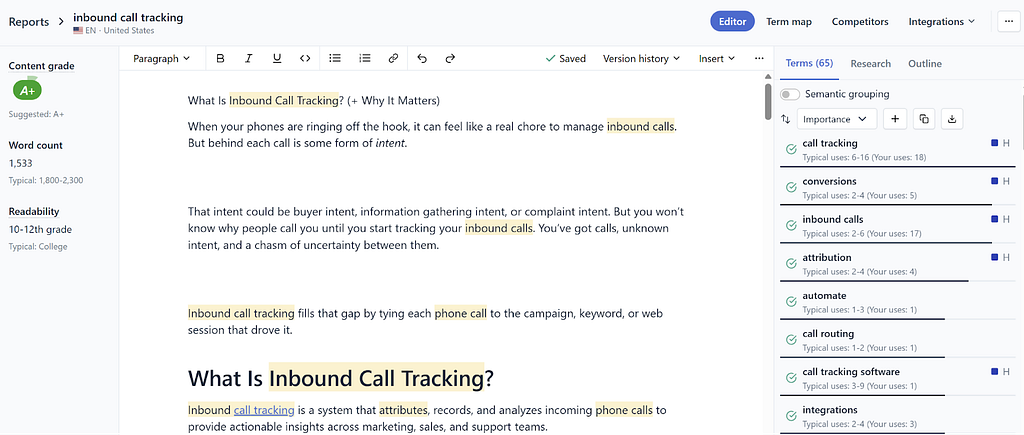Viewport: 1024px width, 435px height.
Task: Click the Readability 10-12th grade value
Action: [40, 229]
